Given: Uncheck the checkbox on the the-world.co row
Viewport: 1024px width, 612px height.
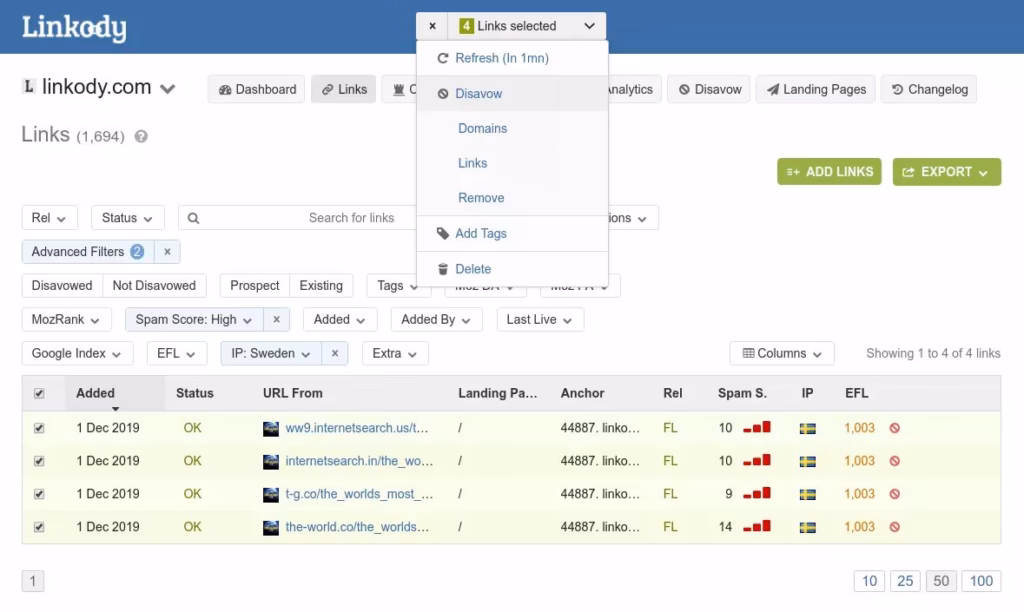Looking at the screenshot, I should 38,526.
